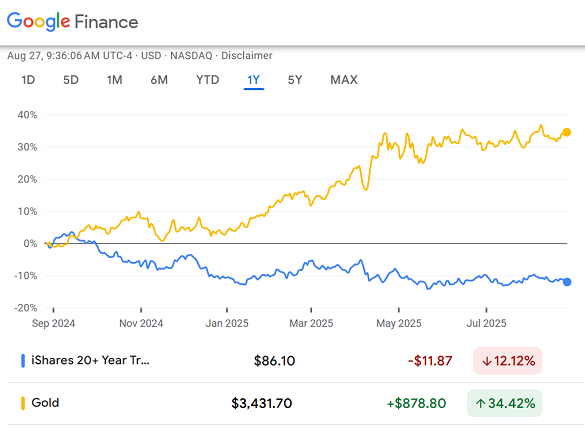Viewport: 585px width, 428px height.
Task: Click the $86.10 price value
Action: pyautogui.click(x=275, y=361)
